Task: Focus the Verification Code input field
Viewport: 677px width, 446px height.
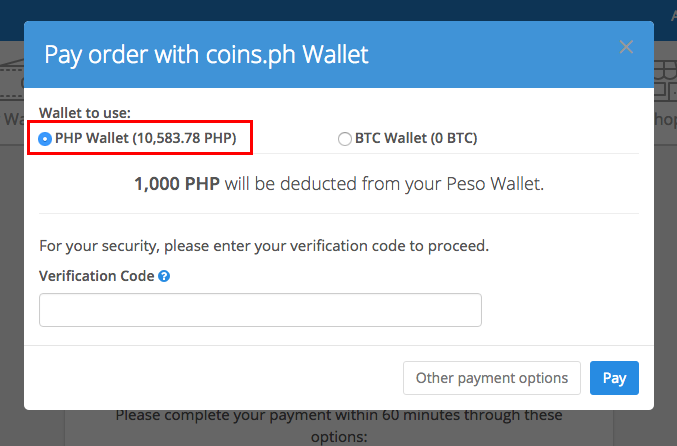Action: point(260,310)
